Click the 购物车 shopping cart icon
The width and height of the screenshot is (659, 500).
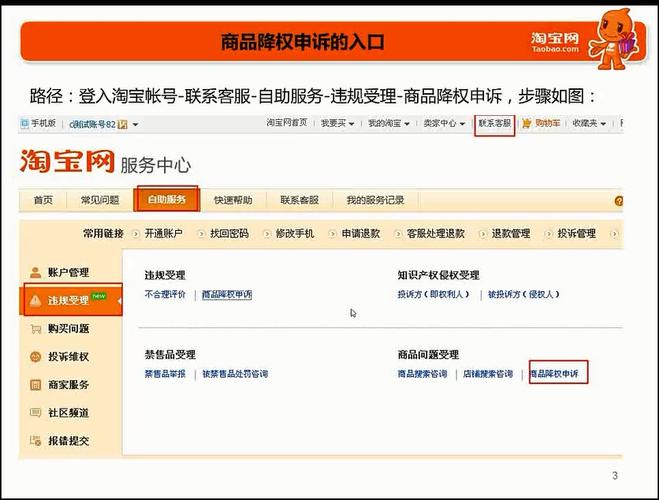tap(527, 123)
